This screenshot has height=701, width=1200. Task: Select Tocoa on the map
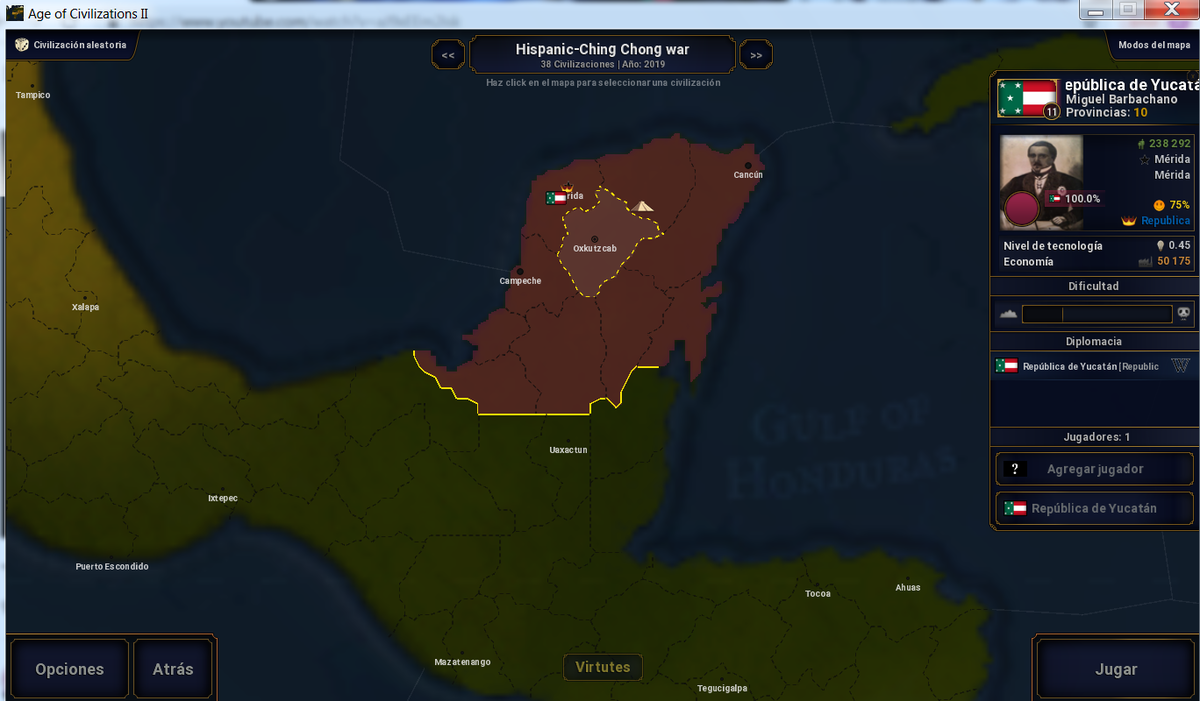818,594
